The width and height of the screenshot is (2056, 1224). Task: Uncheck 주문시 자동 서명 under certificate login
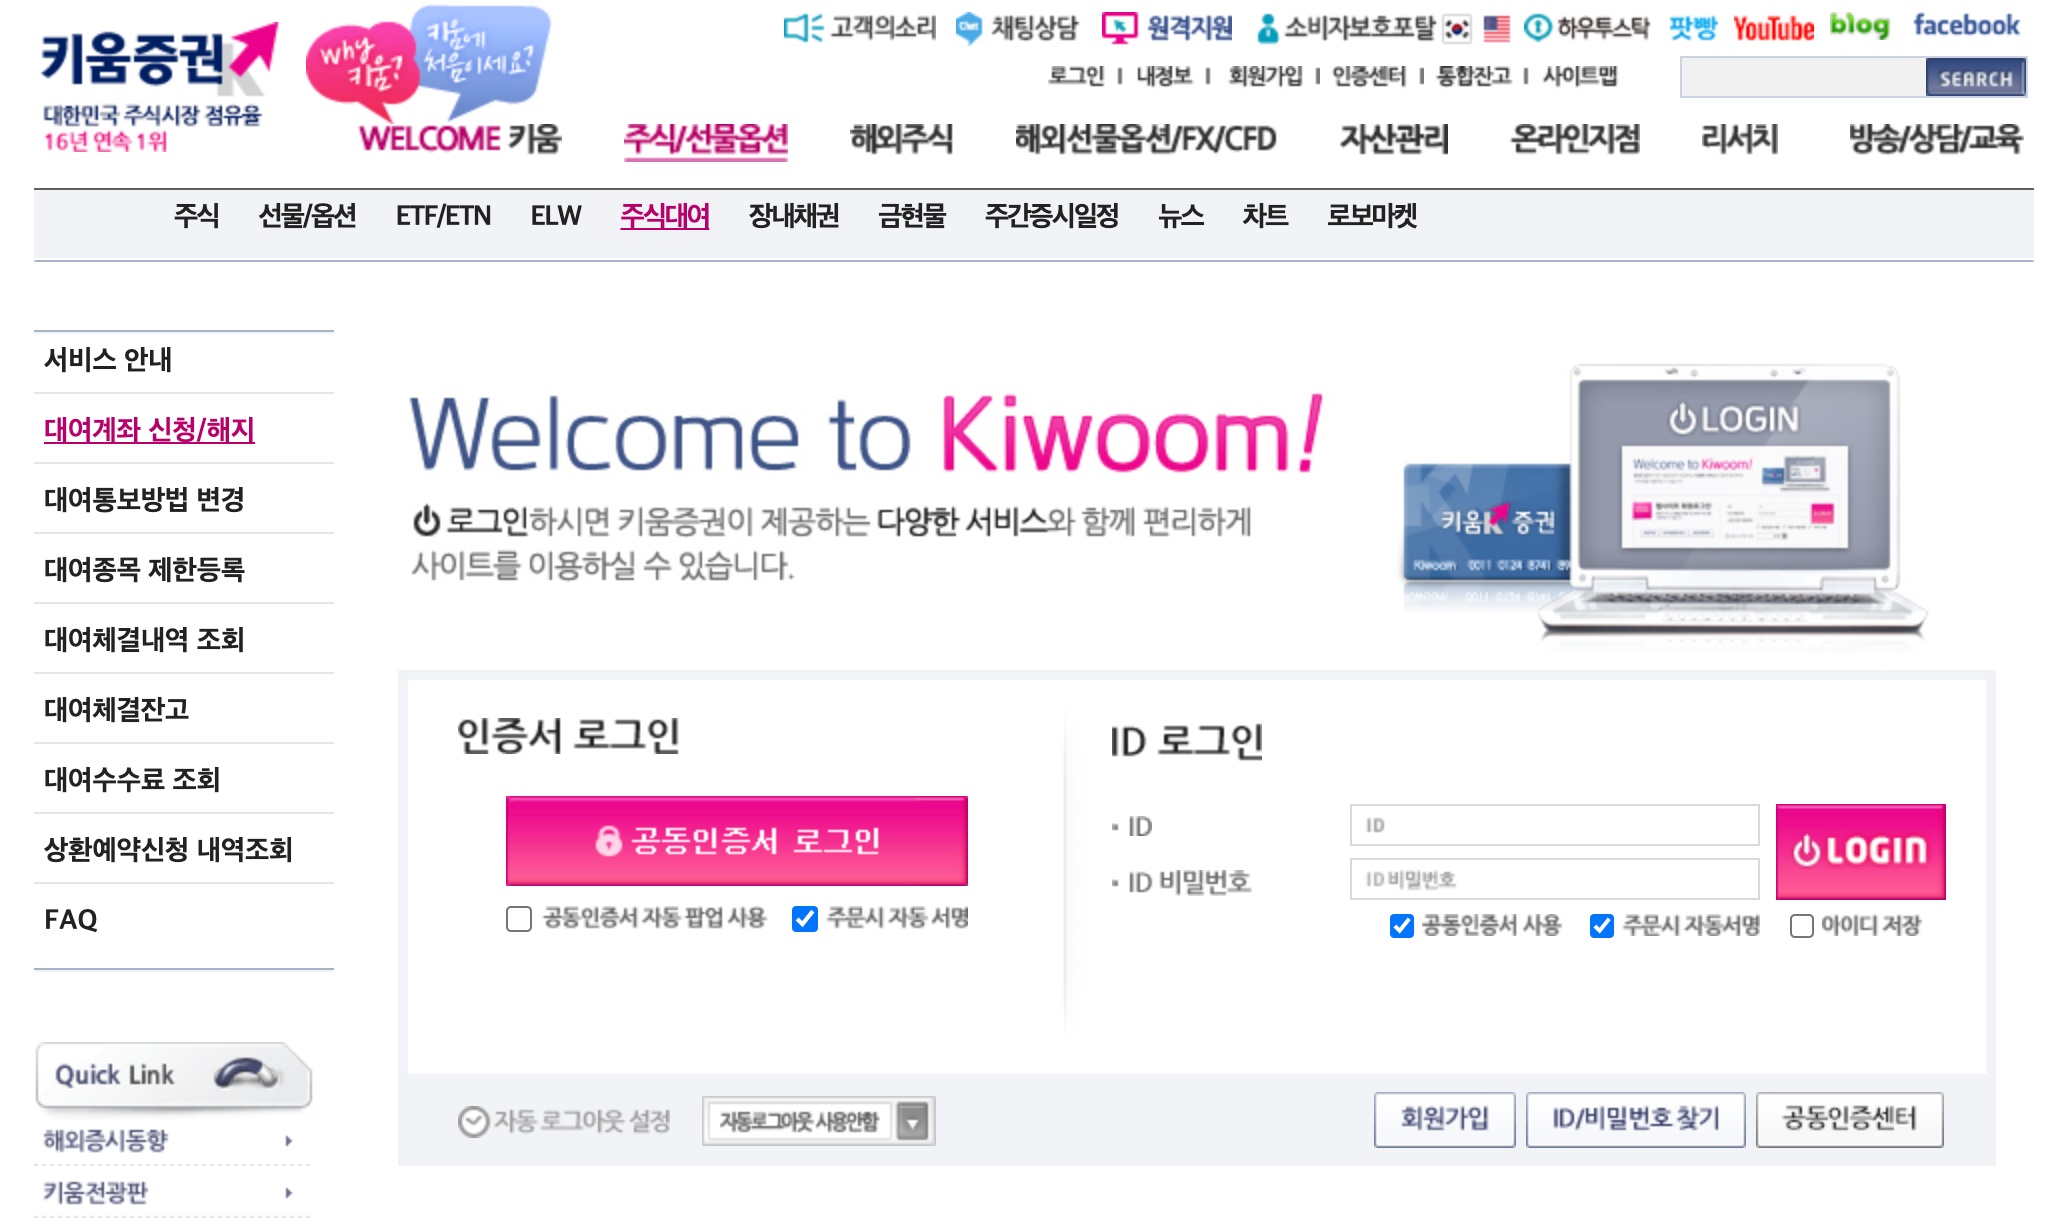pyautogui.click(x=805, y=918)
